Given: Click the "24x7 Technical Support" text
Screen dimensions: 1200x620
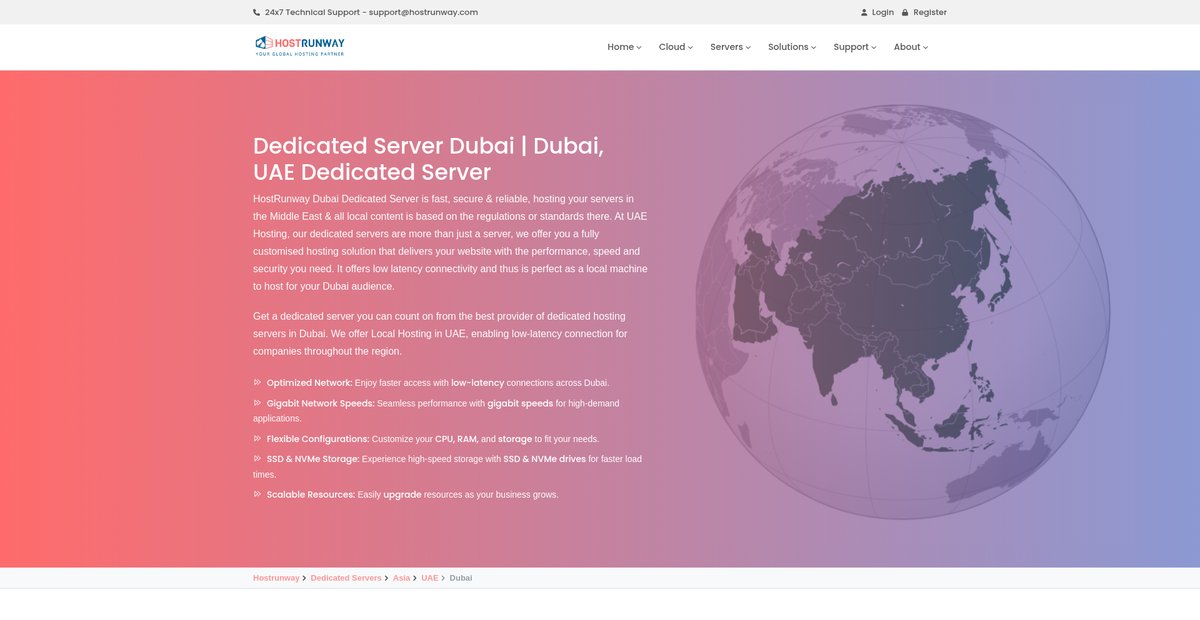Looking at the screenshot, I should [x=312, y=13].
